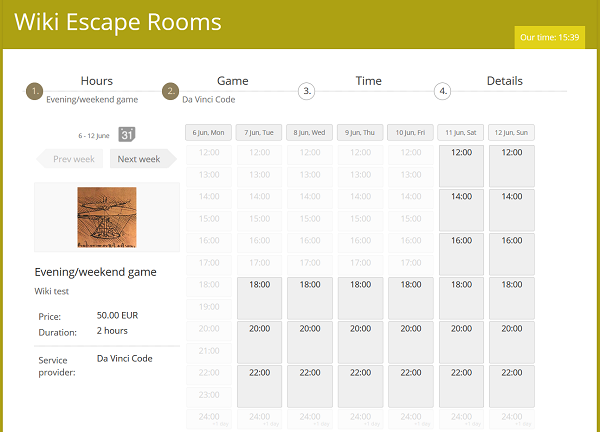
Task: Pick the 20:00 slot on Wednesday 8 Jun
Action: click(310, 342)
